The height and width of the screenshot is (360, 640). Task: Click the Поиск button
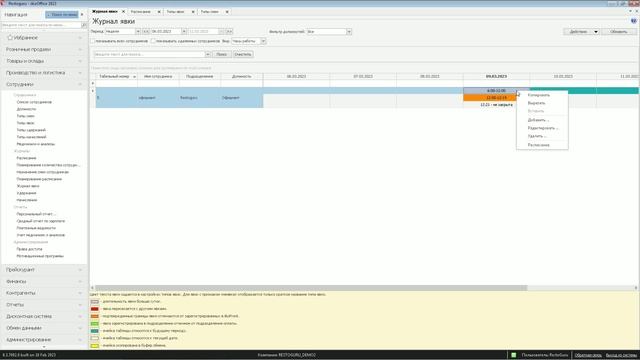click(x=222, y=54)
